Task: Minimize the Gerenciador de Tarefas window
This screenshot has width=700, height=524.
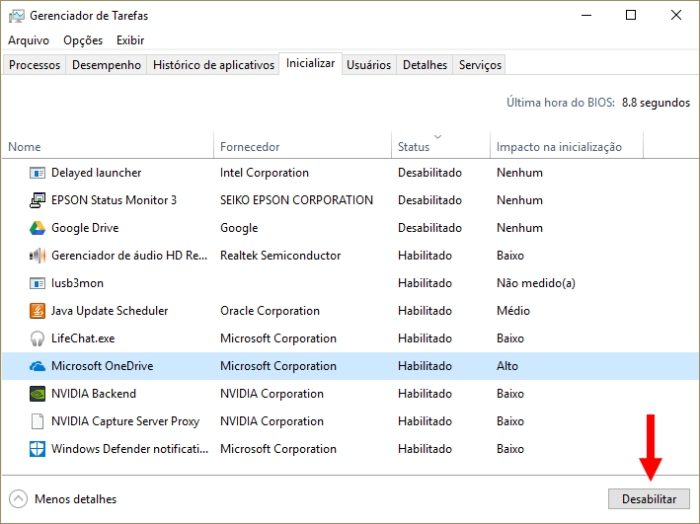Action: point(586,16)
